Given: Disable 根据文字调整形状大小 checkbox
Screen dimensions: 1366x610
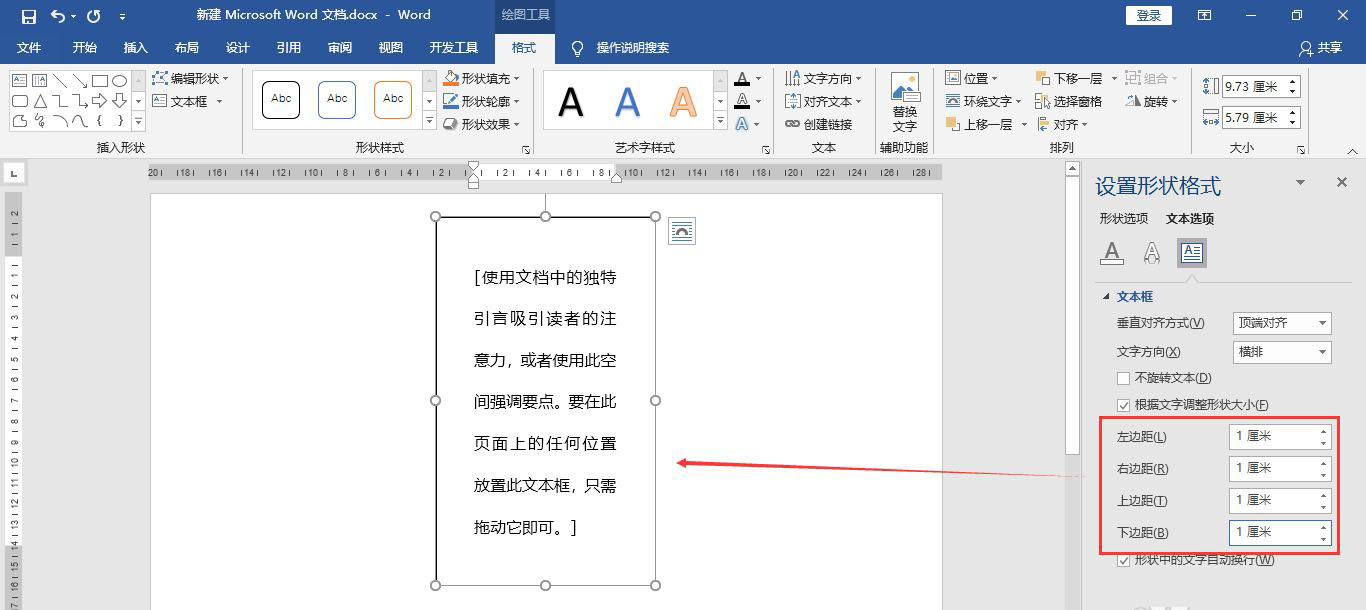Looking at the screenshot, I should click(x=1125, y=404).
